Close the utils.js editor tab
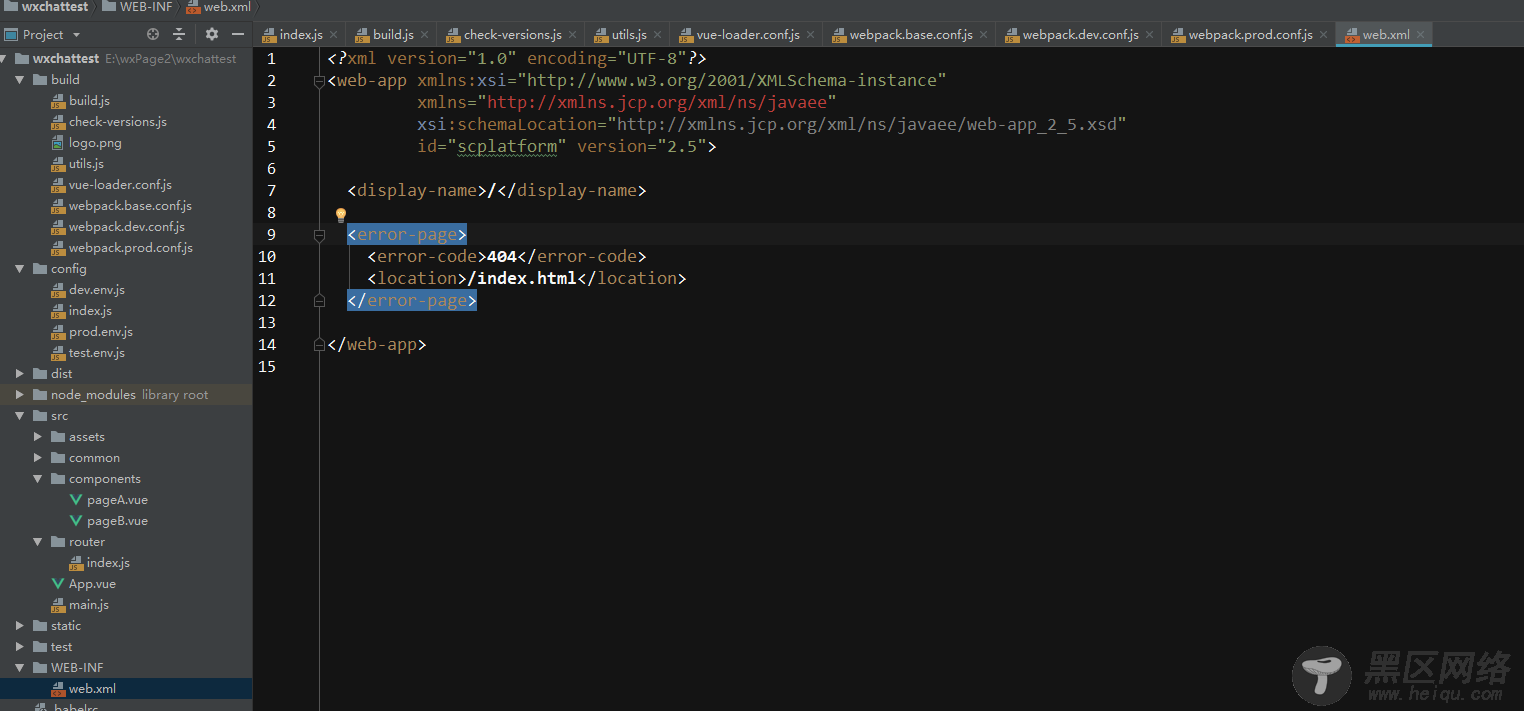1524x711 pixels. (658, 35)
